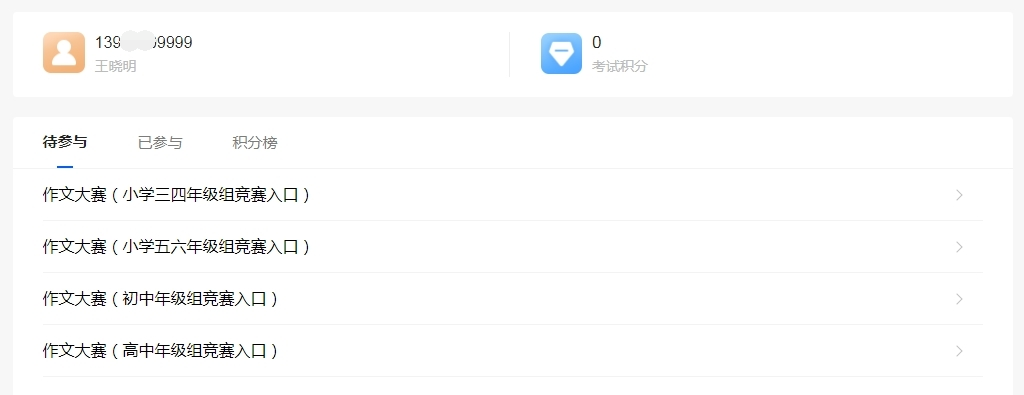
Task: Open chevron for 小学三四年级组 entry
Action: pos(959,195)
